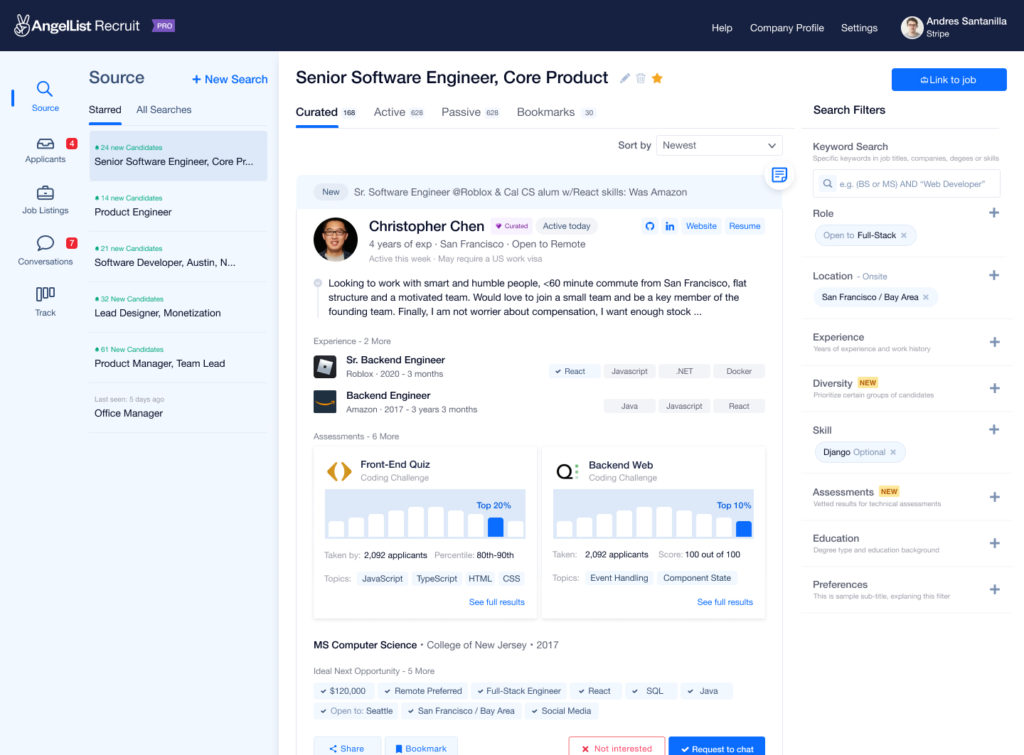The width and height of the screenshot is (1024, 755).
Task: Open Christopher Chen's GitHub profile icon
Action: pyautogui.click(x=649, y=226)
